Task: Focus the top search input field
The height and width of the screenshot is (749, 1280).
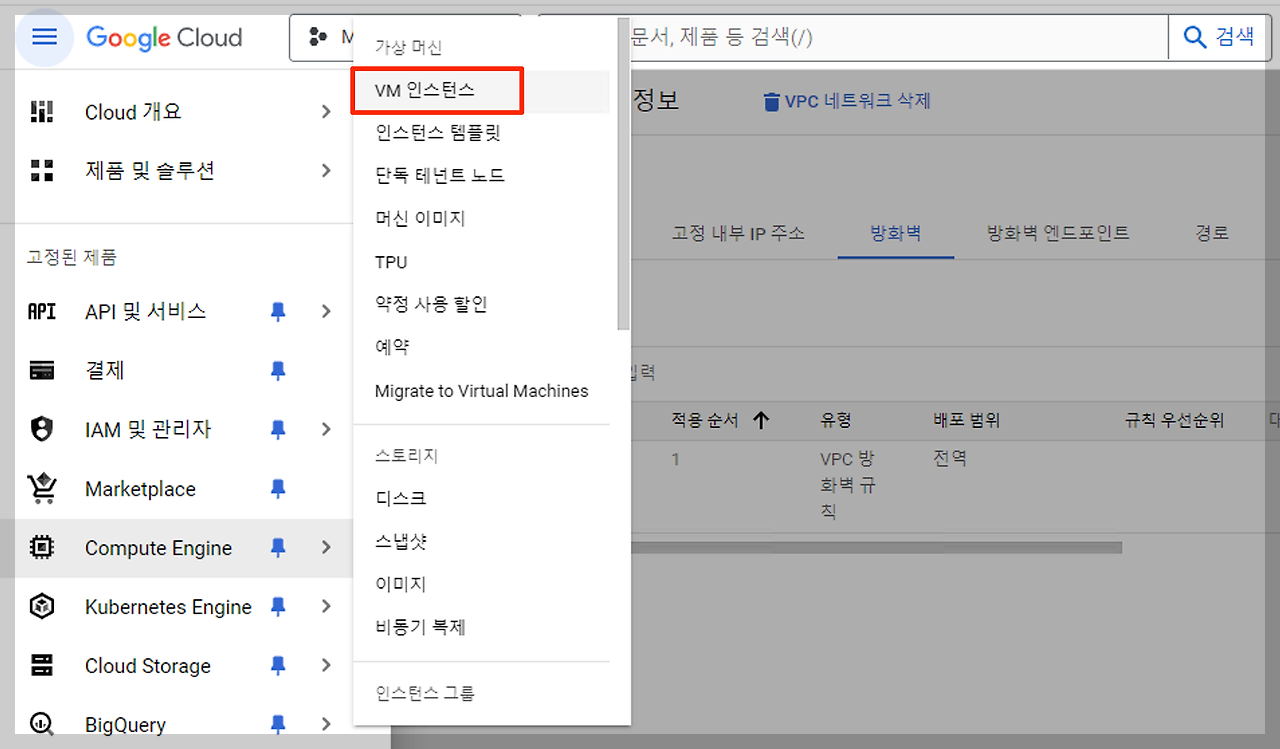Action: click(x=898, y=38)
